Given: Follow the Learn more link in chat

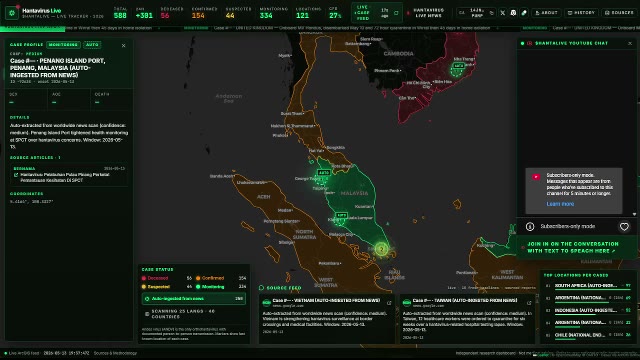Looking at the screenshot, I should [560, 204].
